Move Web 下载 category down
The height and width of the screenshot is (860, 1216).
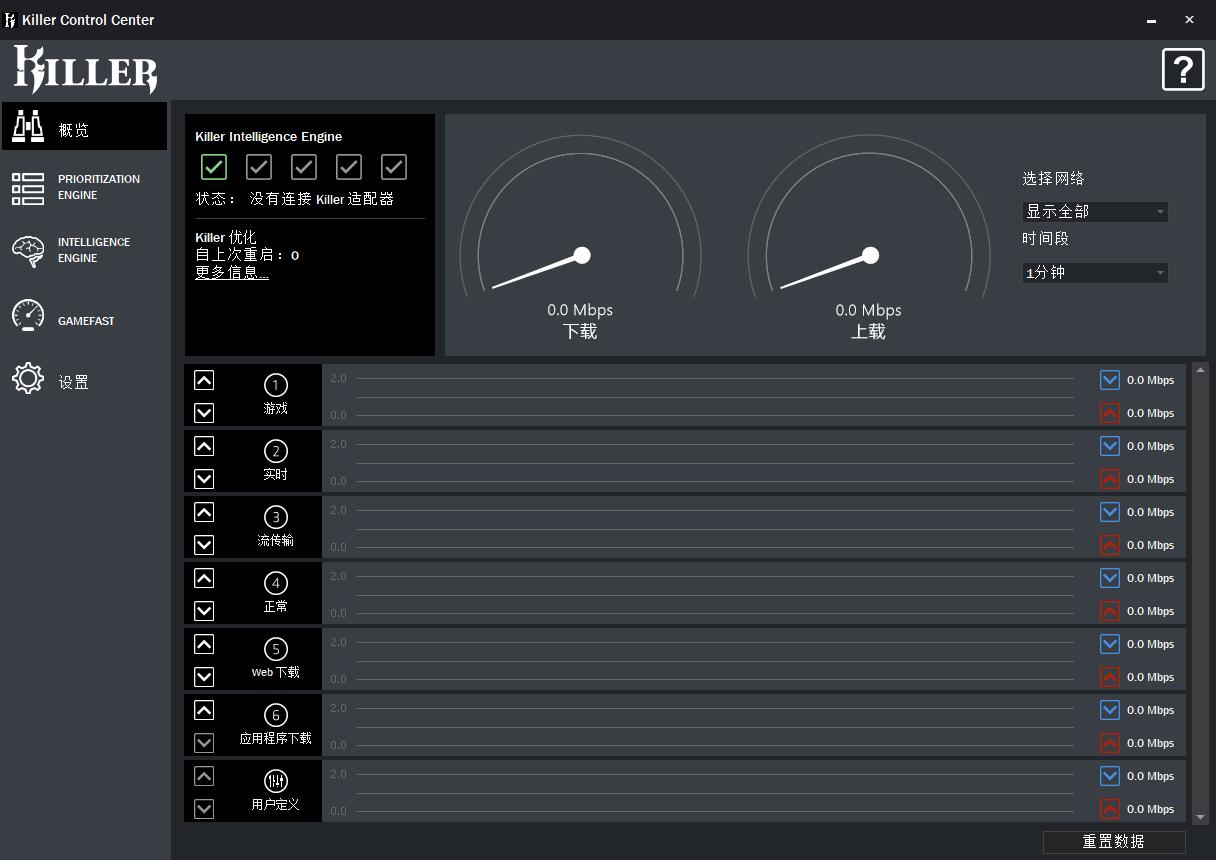(204, 676)
